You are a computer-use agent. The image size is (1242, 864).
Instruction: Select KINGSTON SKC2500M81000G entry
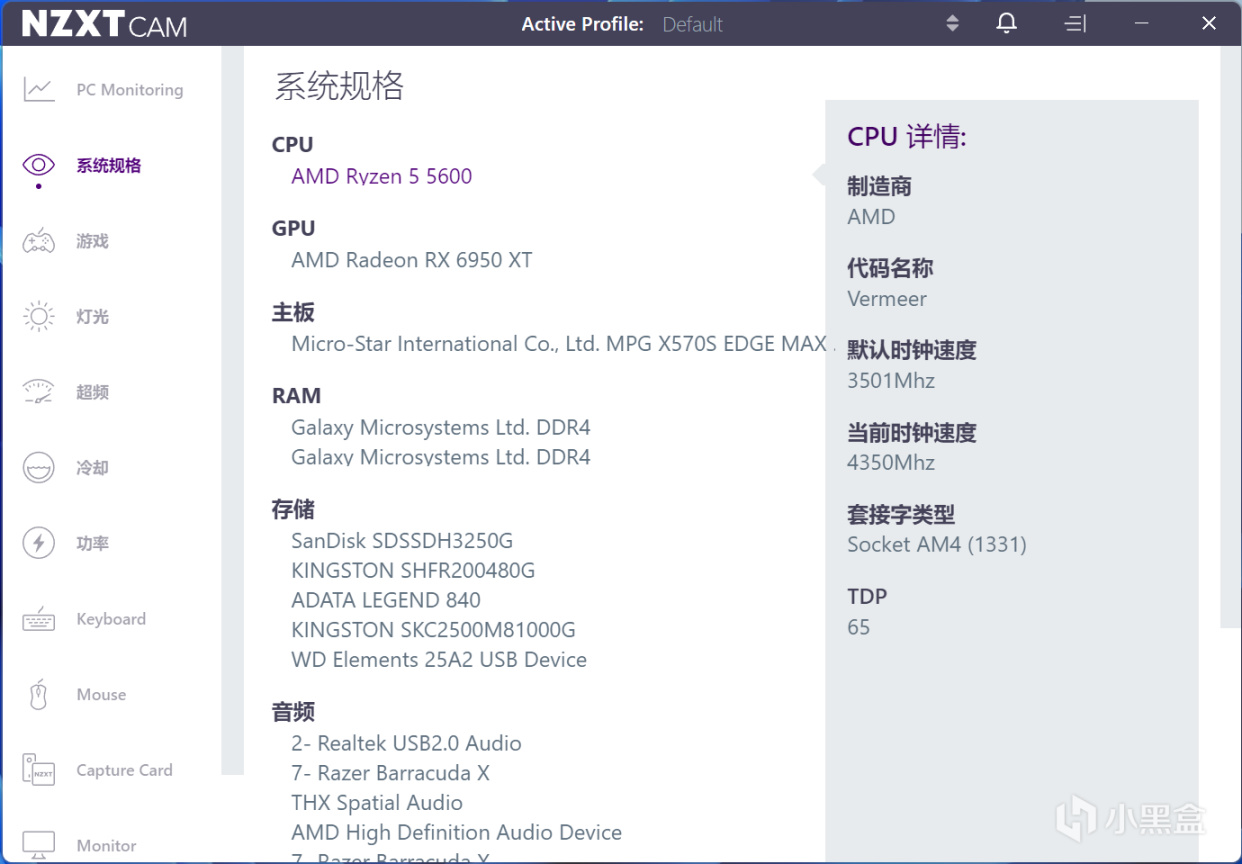[433, 630]
